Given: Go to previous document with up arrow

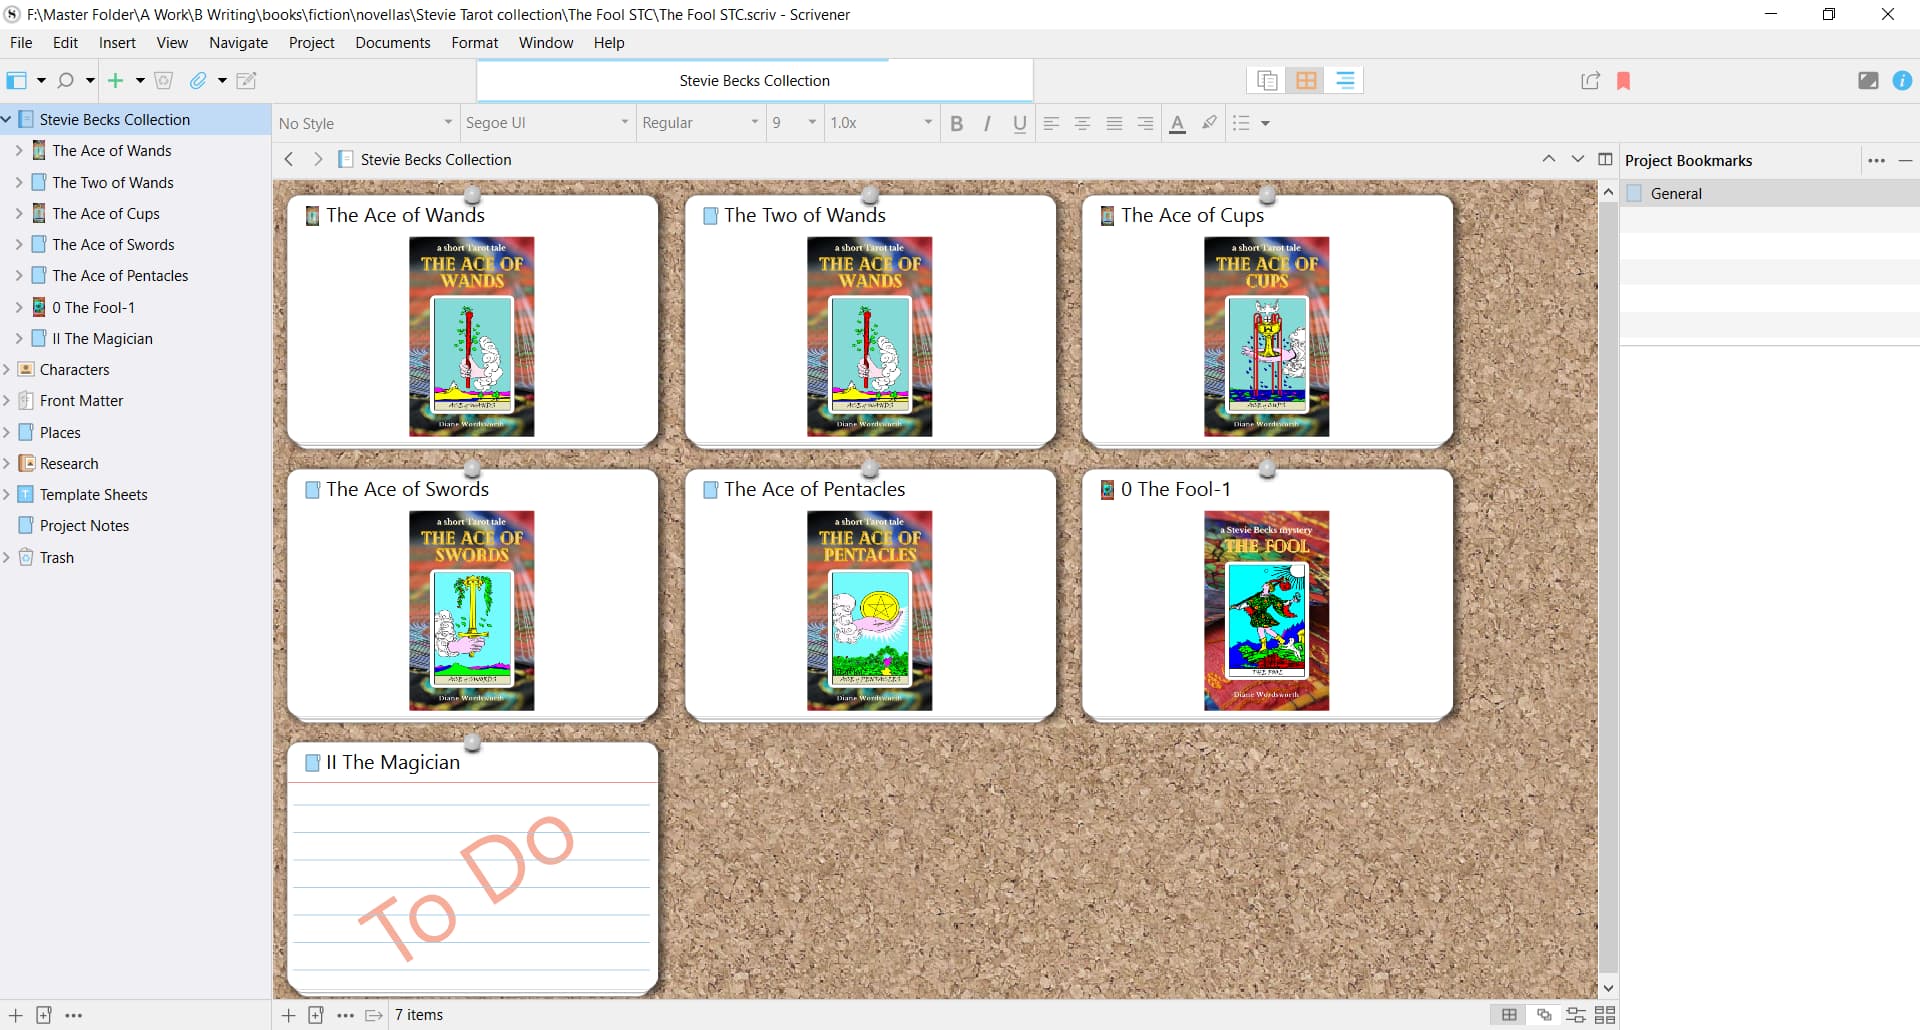Looking at the screenshot, I should pyautogui.click(x=1549, y=159).
